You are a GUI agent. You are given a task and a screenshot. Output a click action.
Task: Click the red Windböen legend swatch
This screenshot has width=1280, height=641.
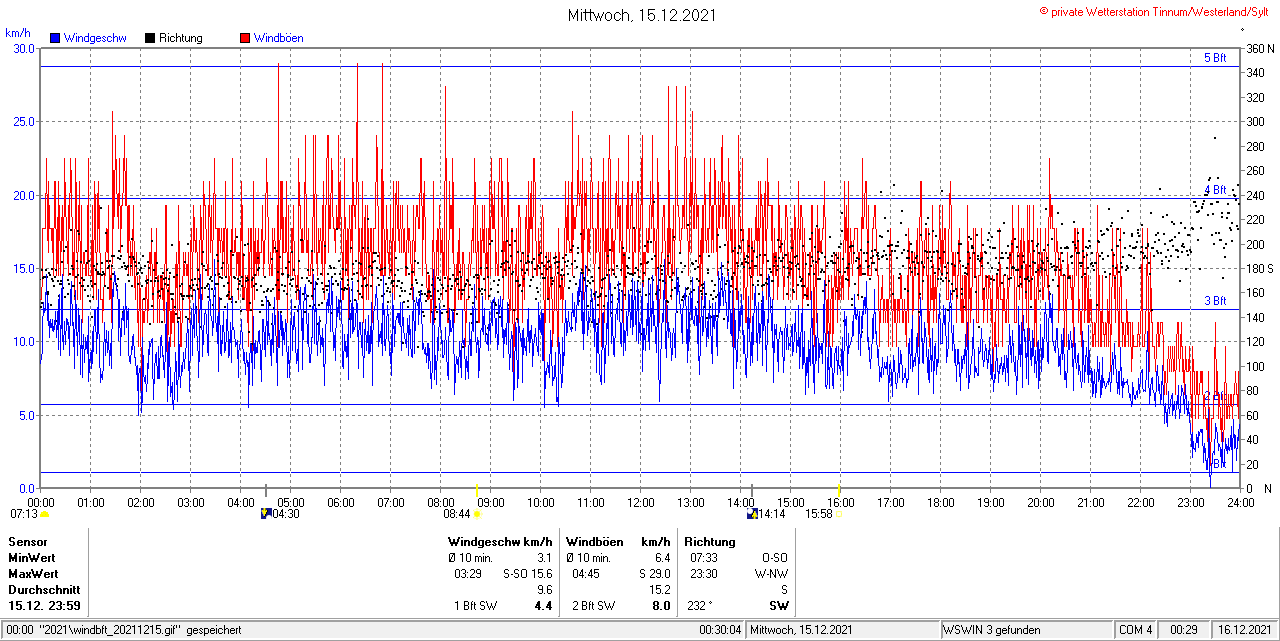click(245, 38)
